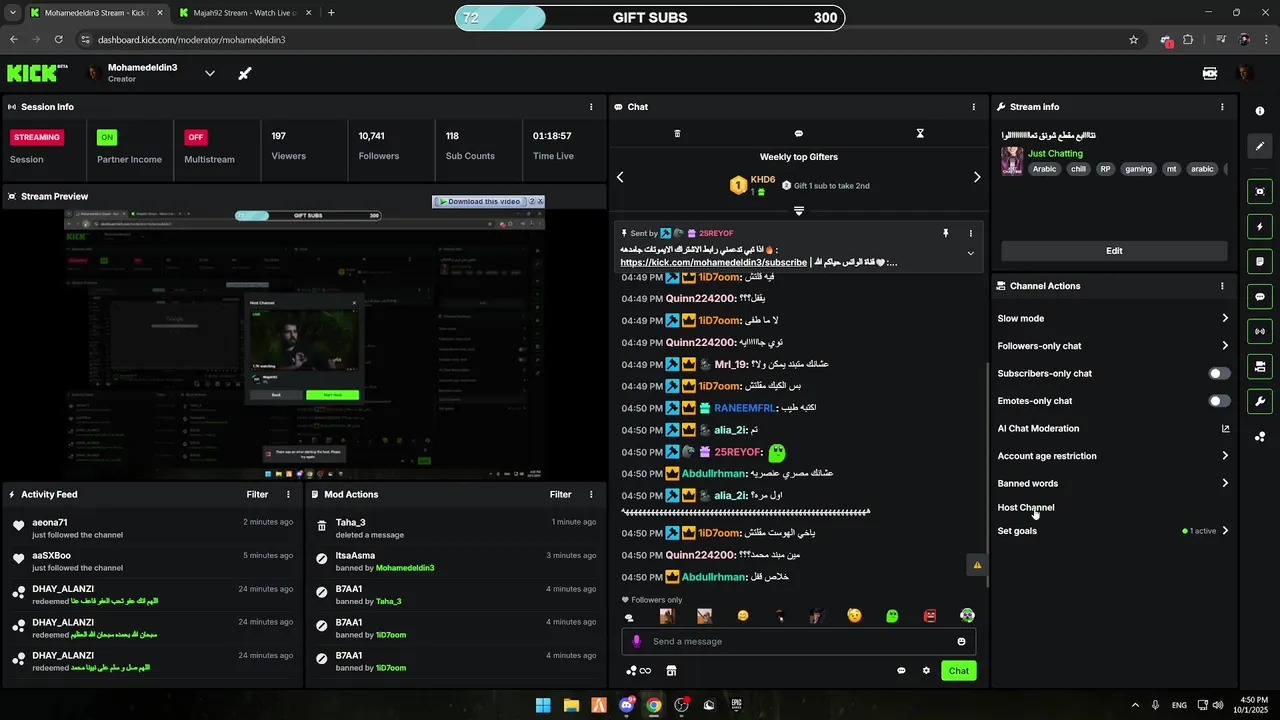Click the Send a message input field
The image size is (1280, 720).
798,641
